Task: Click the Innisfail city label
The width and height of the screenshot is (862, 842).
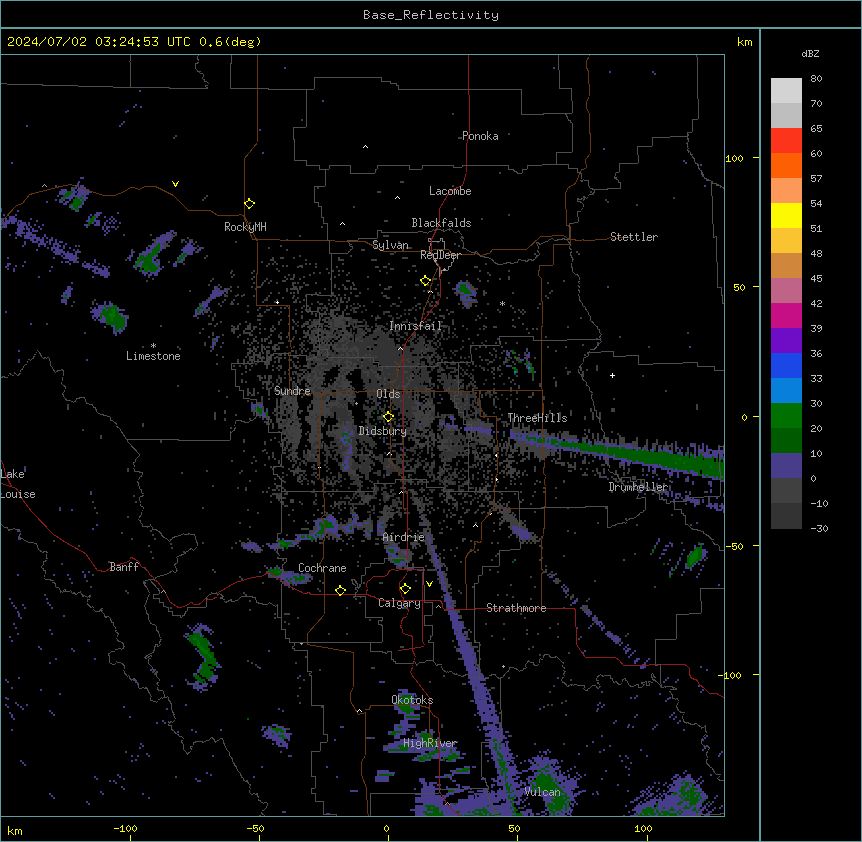Action: coord(415,326)
